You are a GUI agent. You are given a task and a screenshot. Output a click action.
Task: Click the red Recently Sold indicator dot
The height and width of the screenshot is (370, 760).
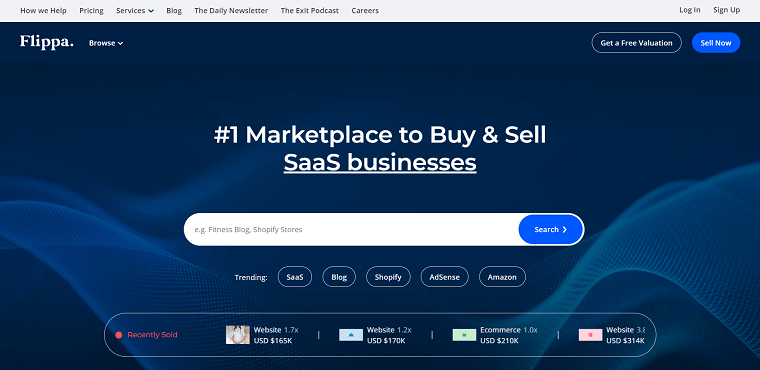point(119,335)
